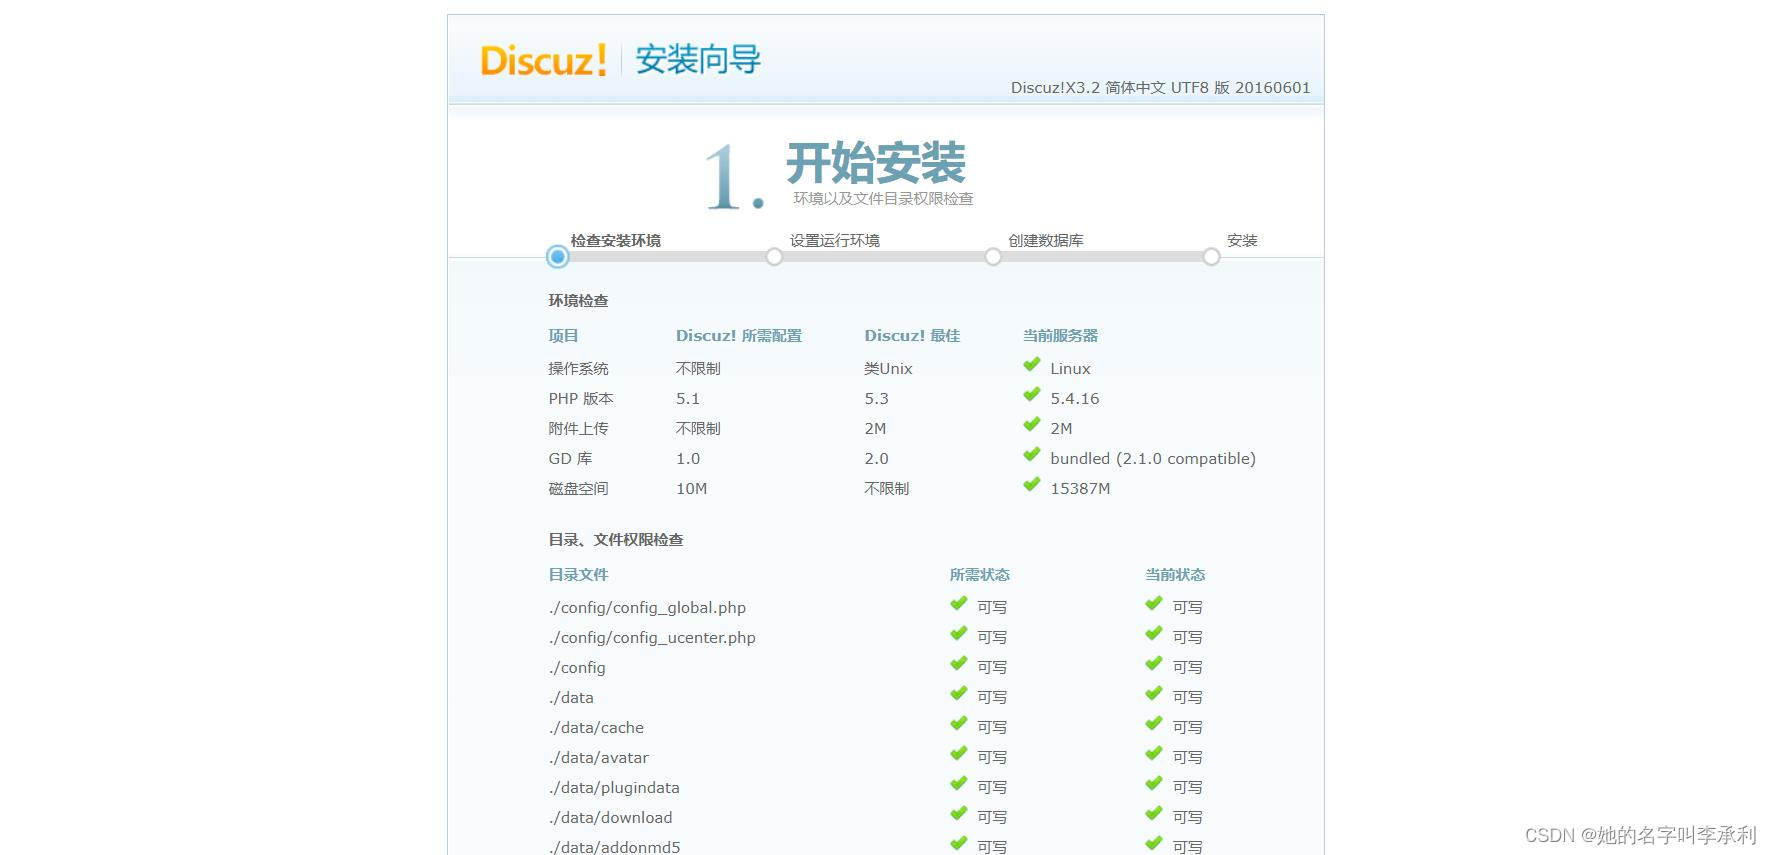Select 所需状态 check icon for ./data/addonmd5
The image size is (1771, 855).
959,844
